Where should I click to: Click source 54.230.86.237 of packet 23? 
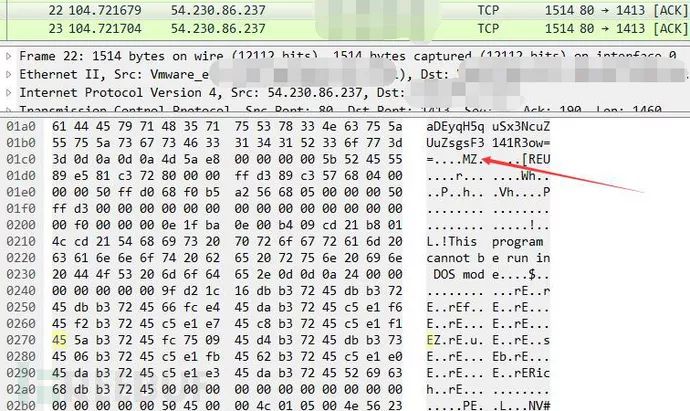[x=218, y=29]
